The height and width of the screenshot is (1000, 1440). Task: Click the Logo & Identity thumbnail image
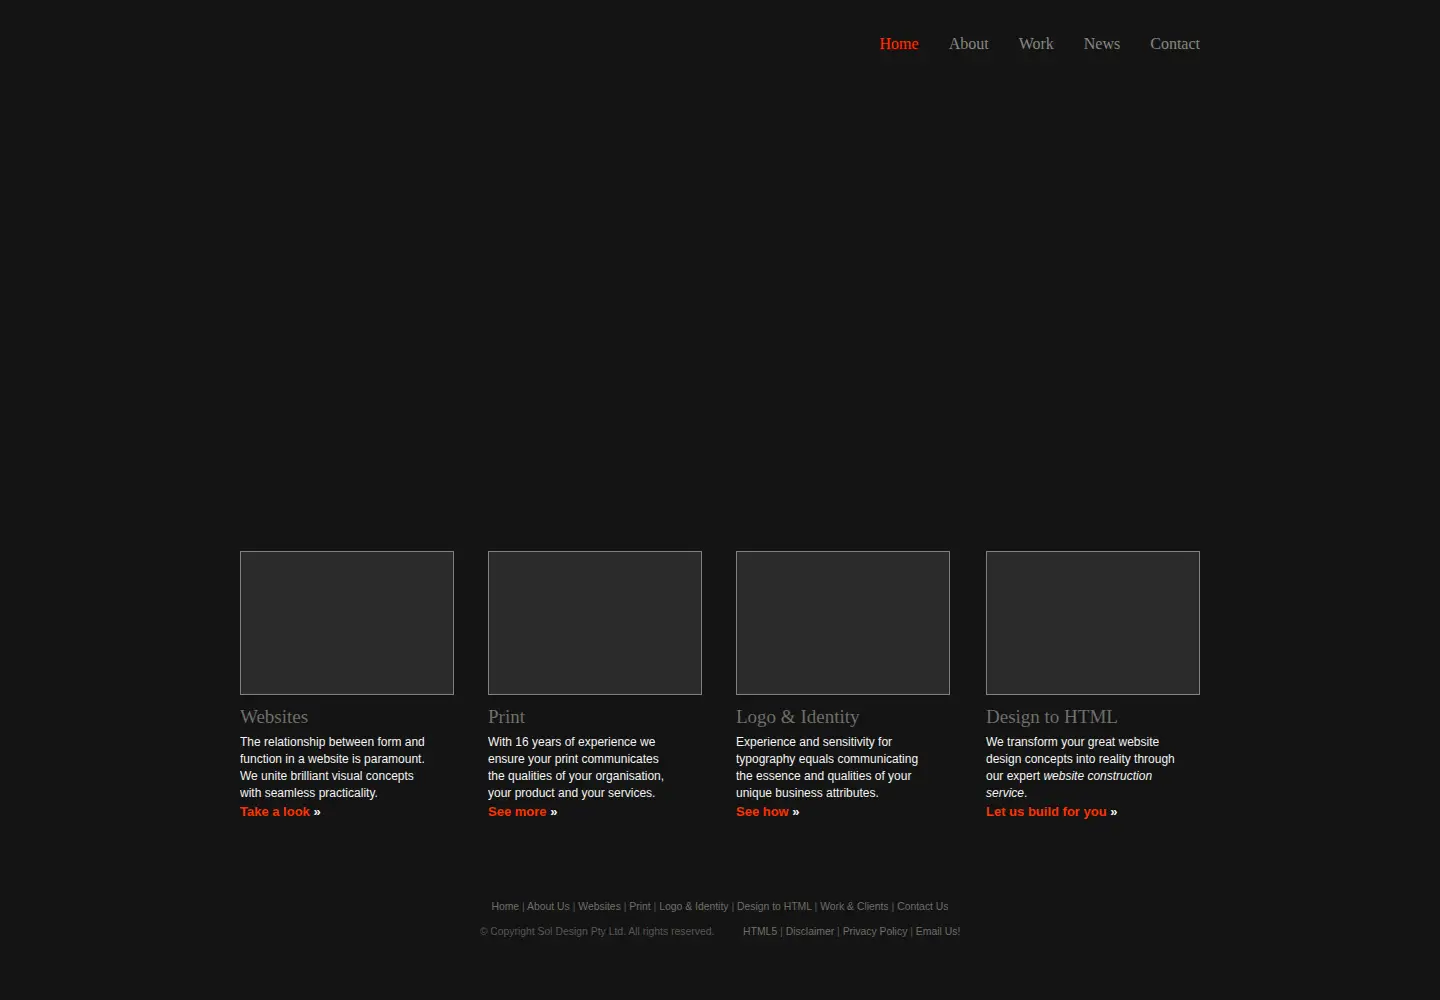(843, 623)
